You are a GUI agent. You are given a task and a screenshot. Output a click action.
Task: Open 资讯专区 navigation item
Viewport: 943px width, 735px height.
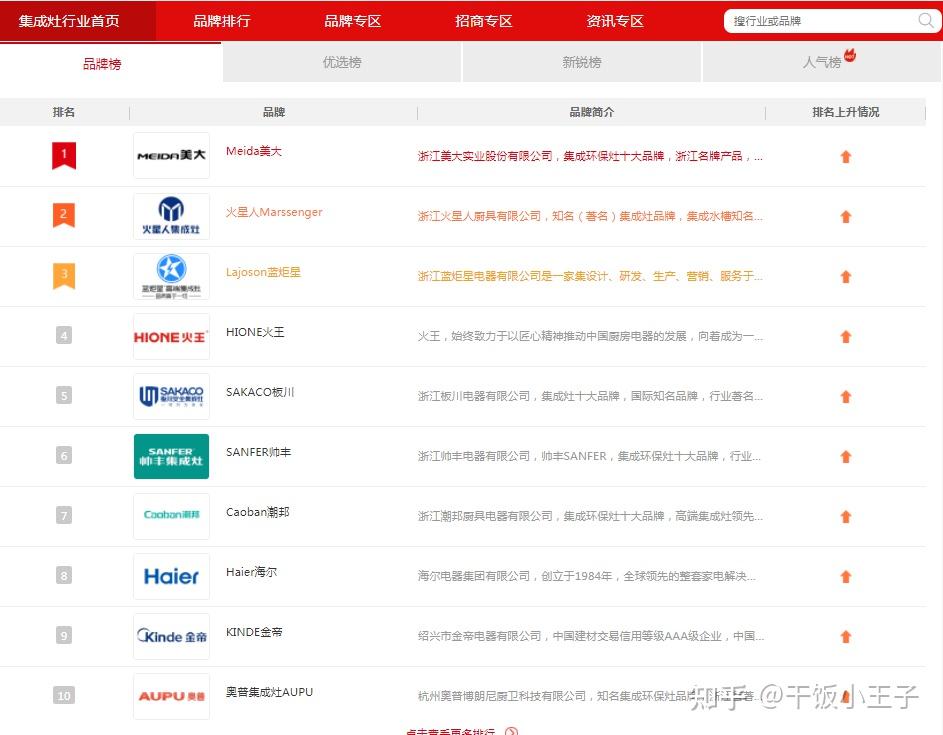click(615, 21)
